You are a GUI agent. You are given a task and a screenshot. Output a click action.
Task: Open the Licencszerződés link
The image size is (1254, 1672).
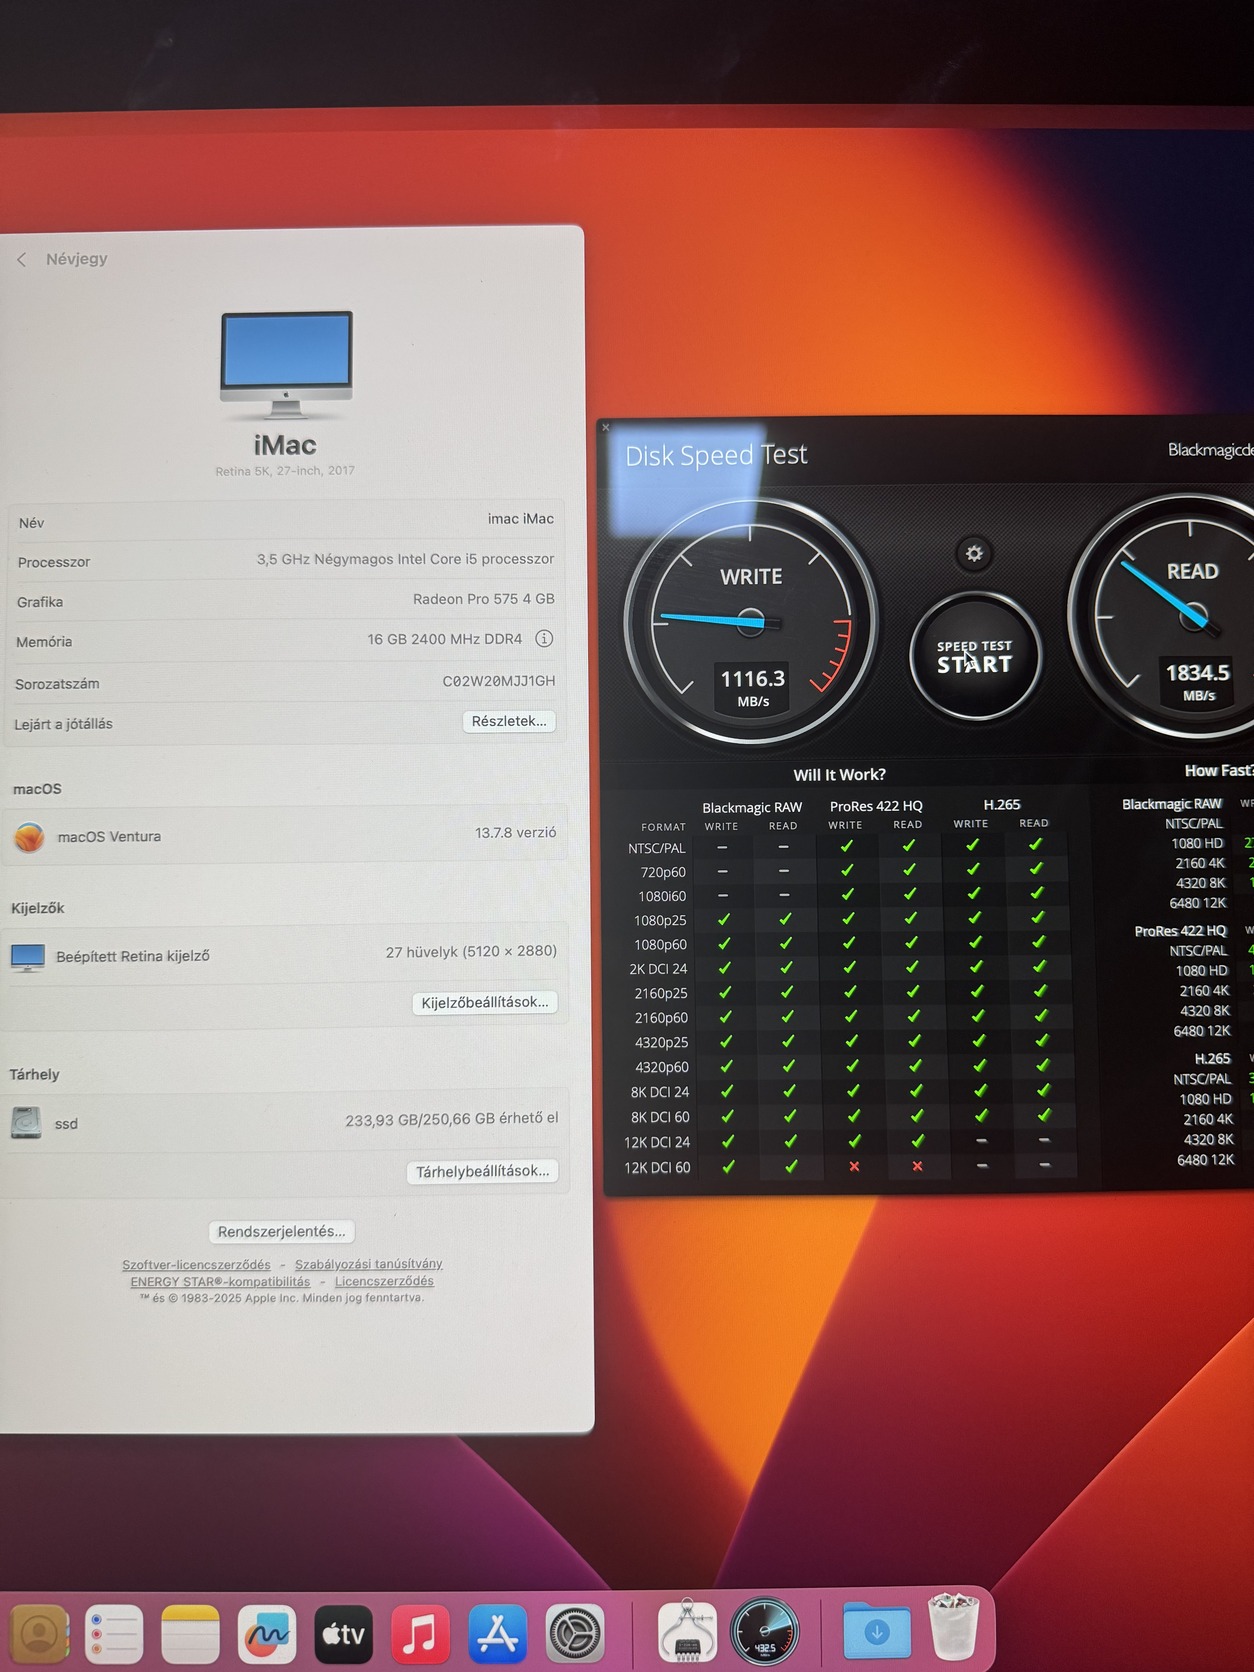tap(384, 1281)
